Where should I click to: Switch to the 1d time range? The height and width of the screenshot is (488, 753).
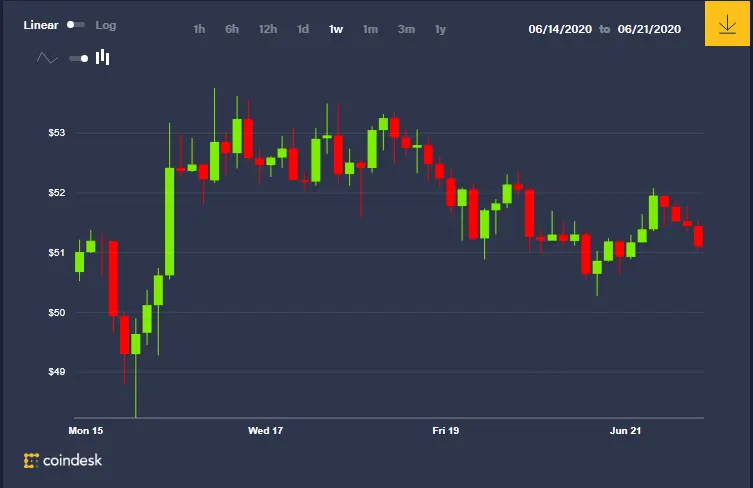pos(303,29)
